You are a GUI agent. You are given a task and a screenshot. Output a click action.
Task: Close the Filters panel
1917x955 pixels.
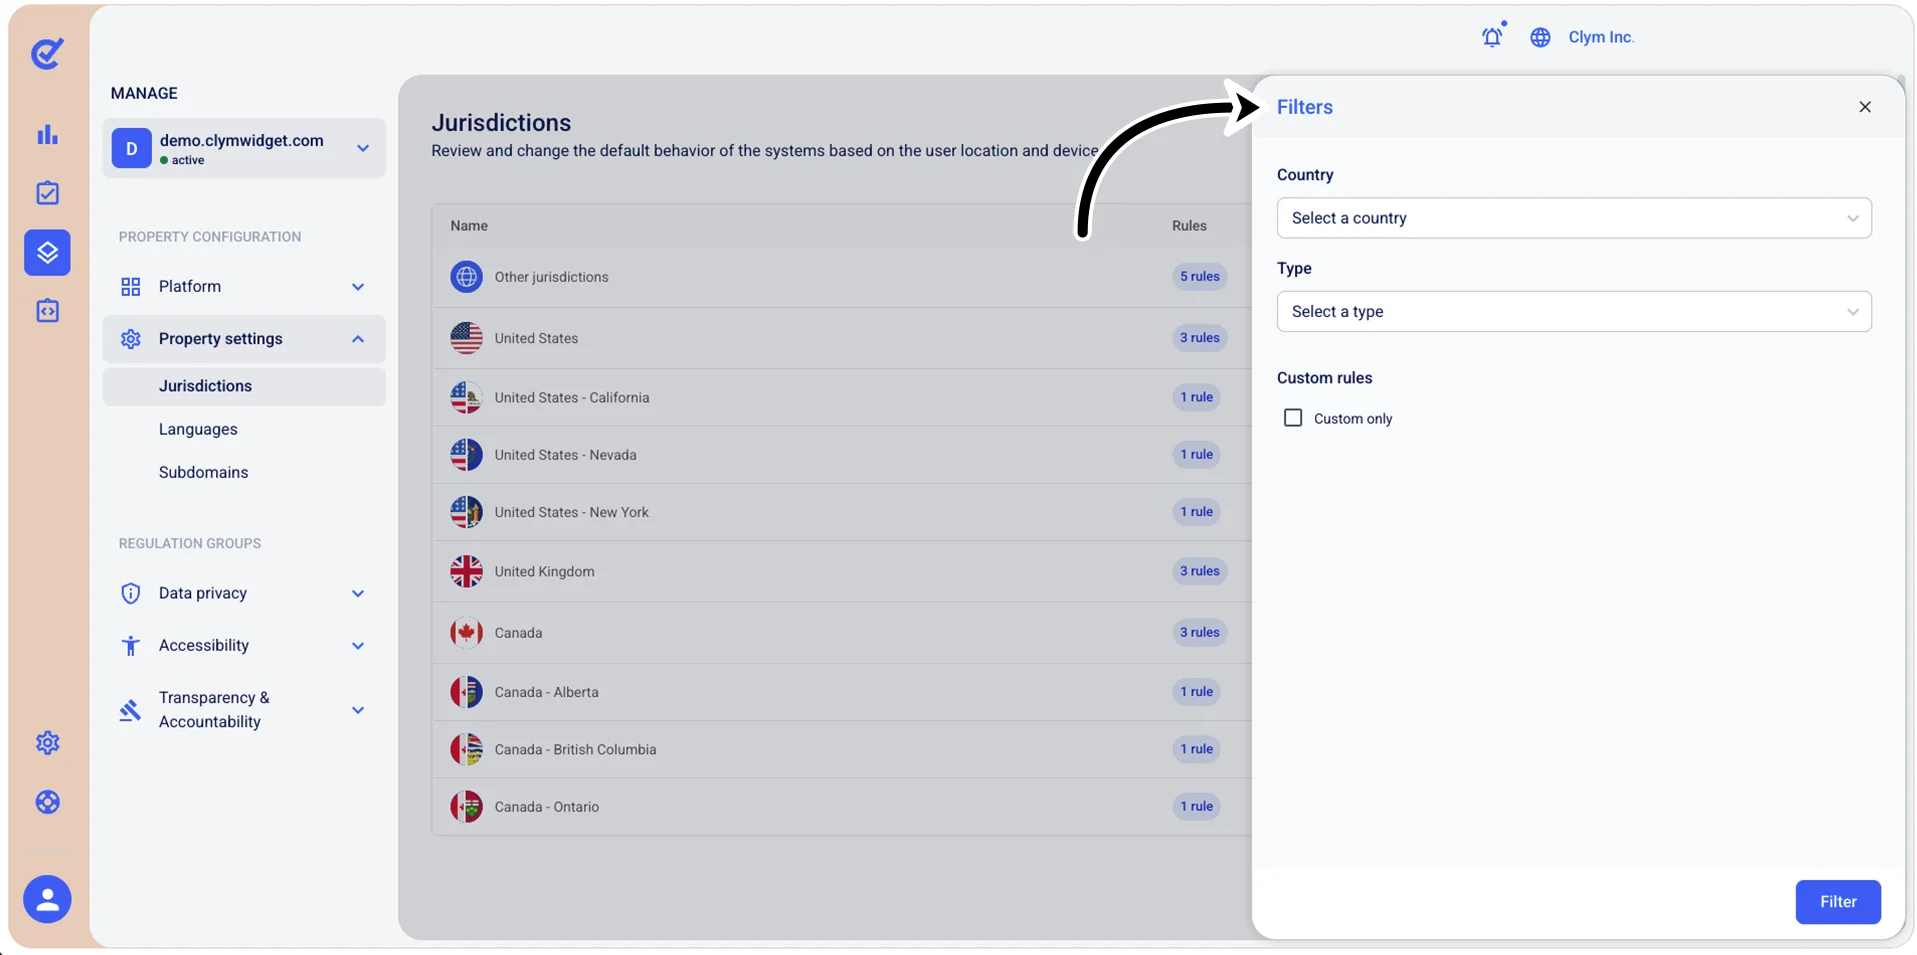point(1865,107)
